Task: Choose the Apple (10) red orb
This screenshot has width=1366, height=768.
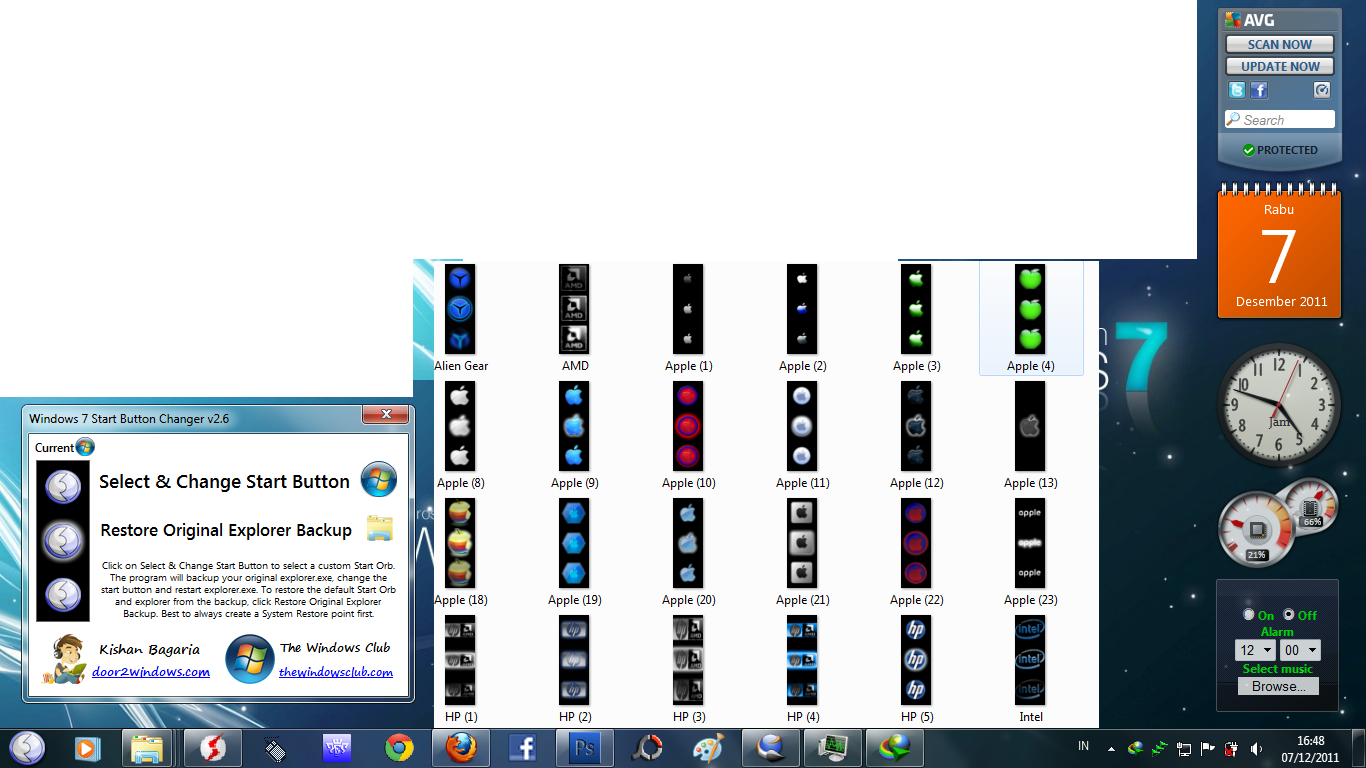Action: pyautogui.click(x=688, y=426)
